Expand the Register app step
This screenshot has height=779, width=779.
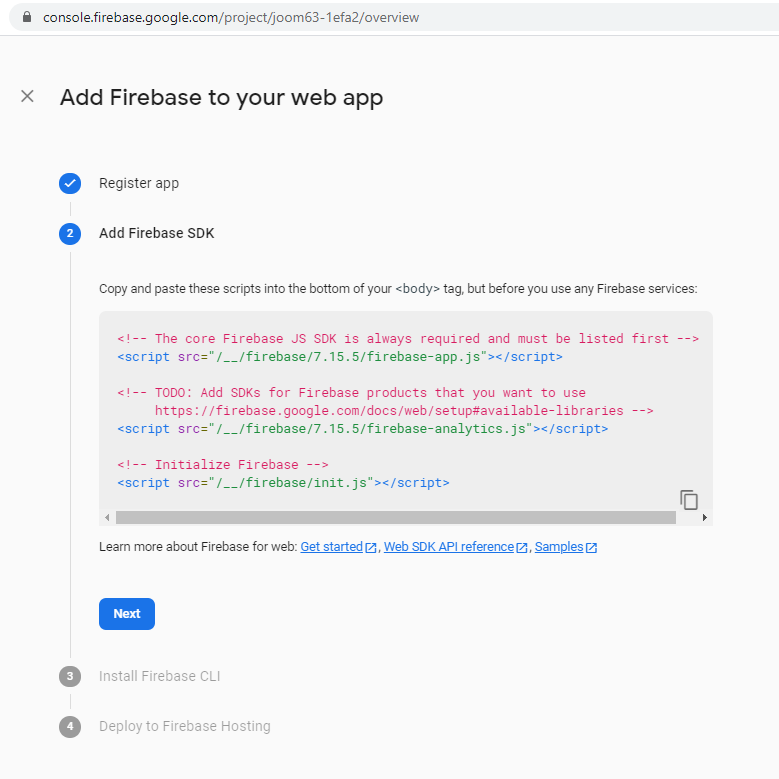pyautogui.click(x=139, y=183)
